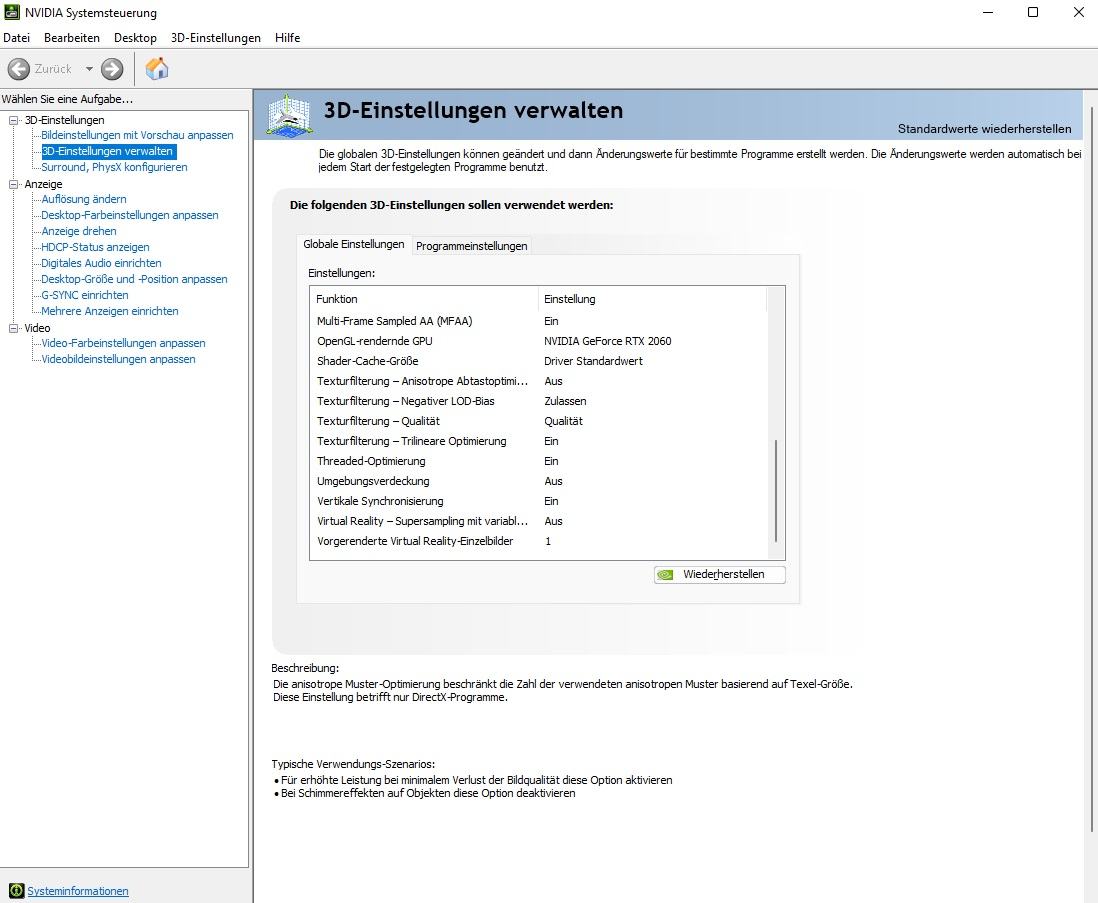Click the Funktion column header
Screen dimensions: 1098x903
pos(424,299)
